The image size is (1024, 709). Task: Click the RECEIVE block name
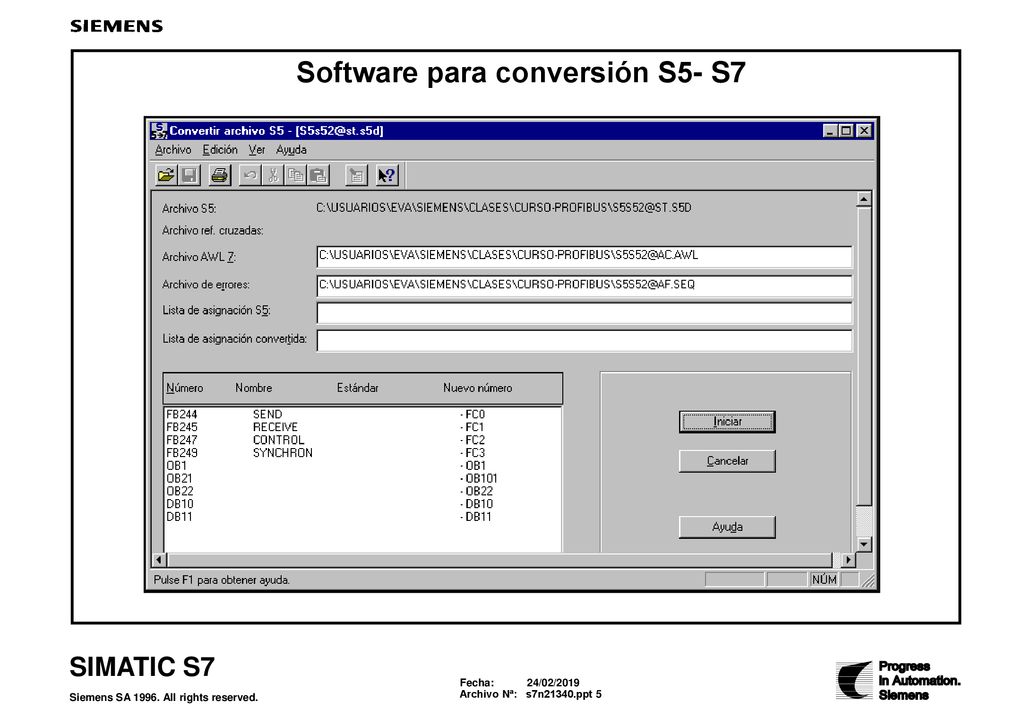[x=275, y=428]
